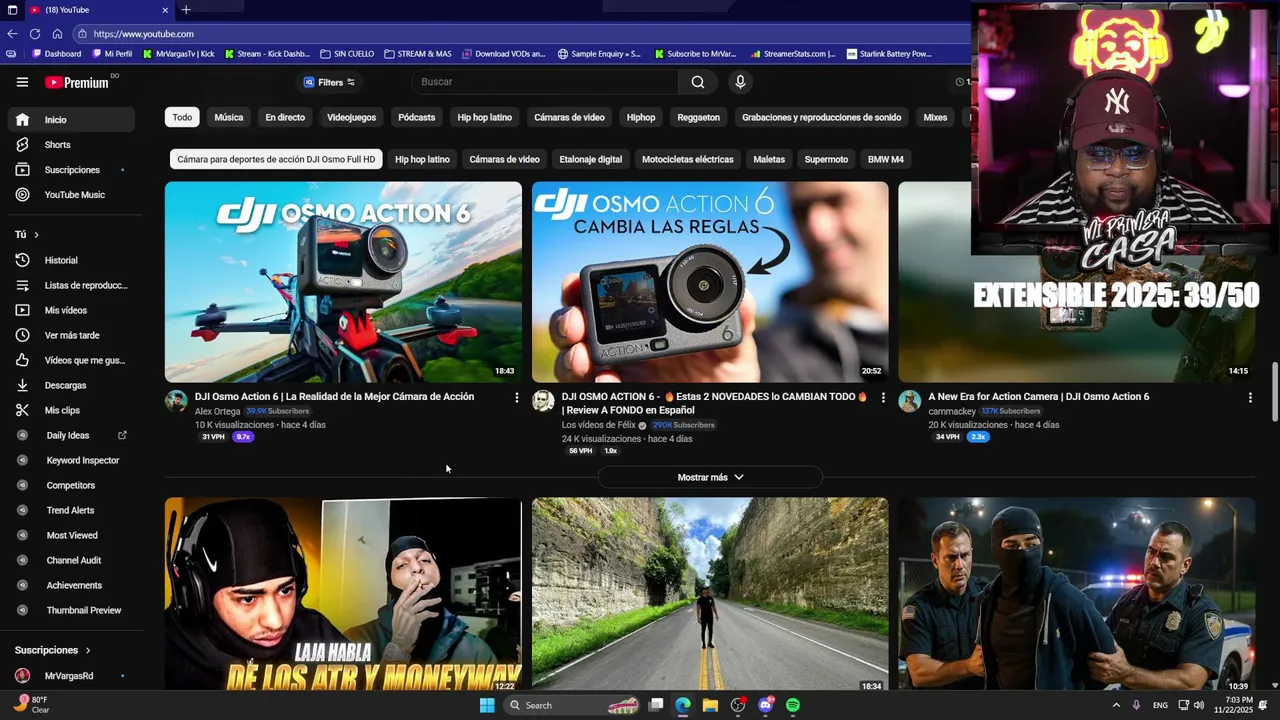This screenshot has height=720, width=1280.
Task: Select the Todo filter chip
Action: click(182, 117)
